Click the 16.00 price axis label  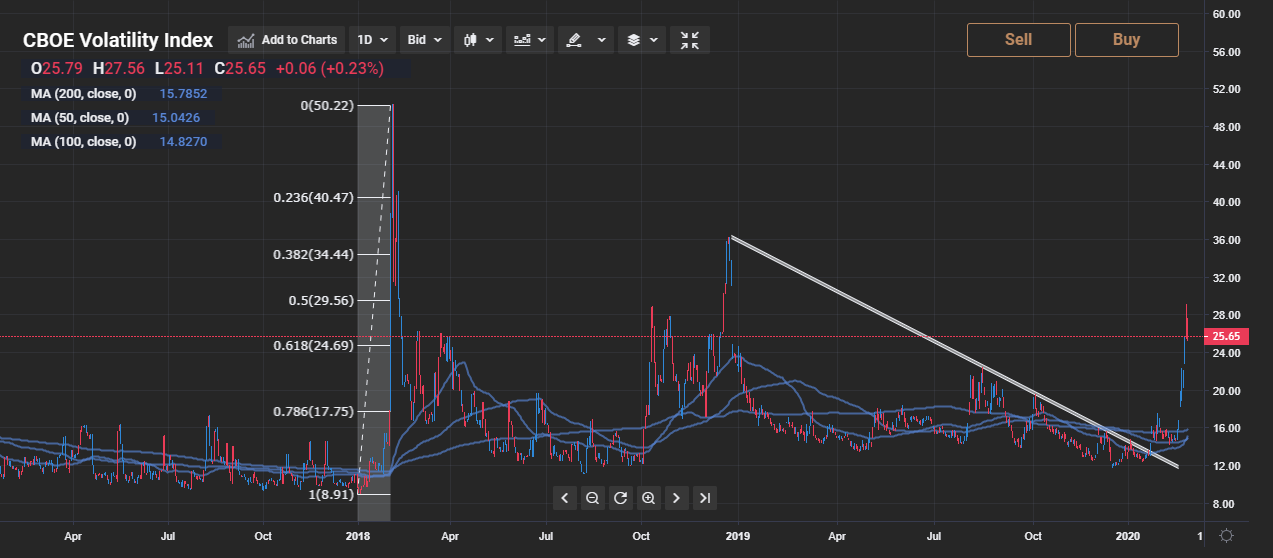1226,428
